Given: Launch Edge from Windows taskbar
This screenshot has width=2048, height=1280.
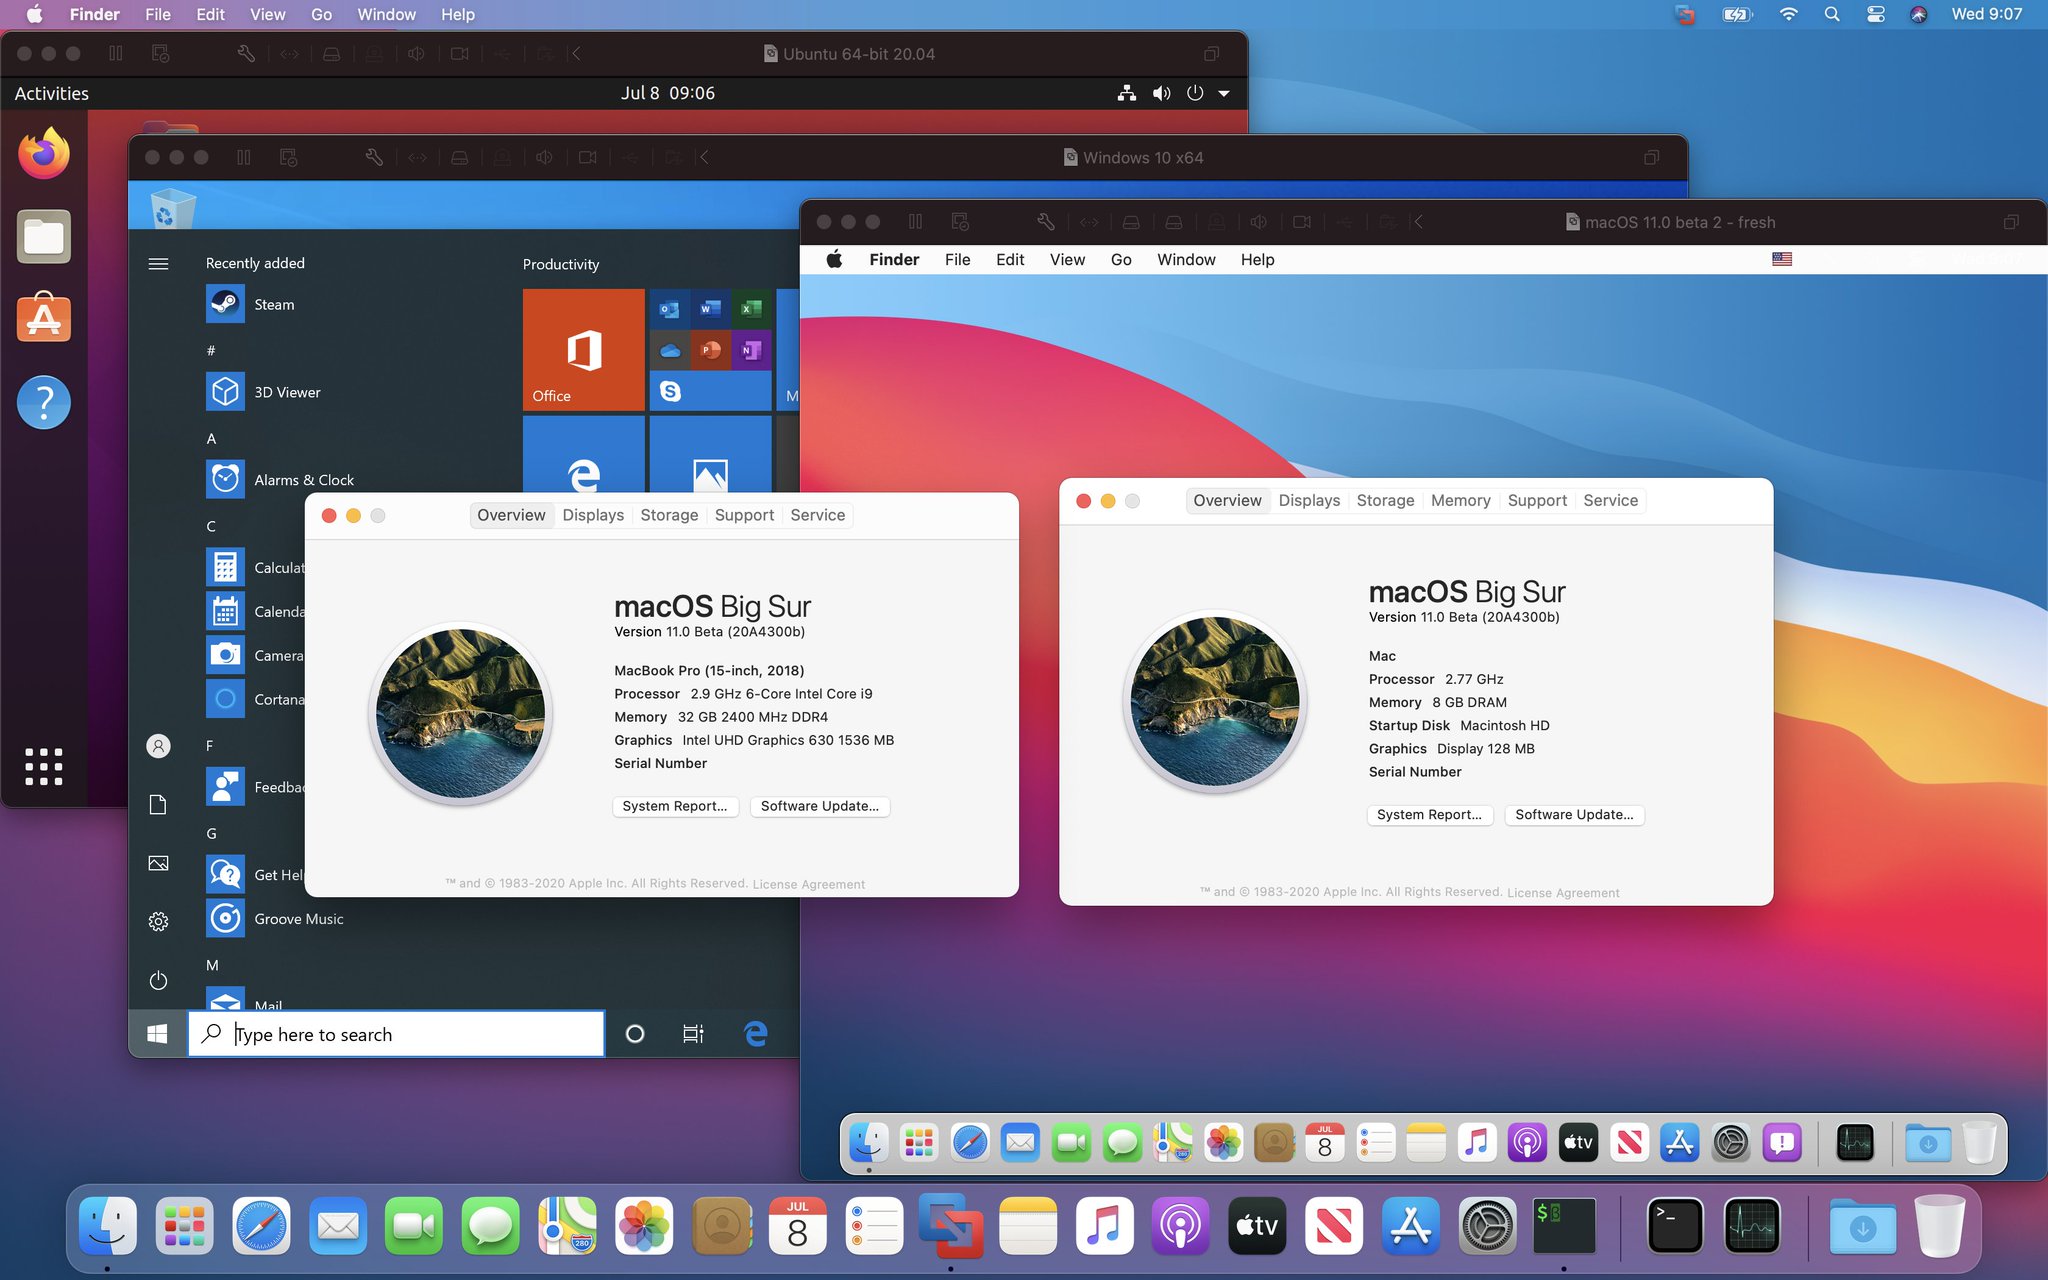Looking at the screenshot, I should pyautogui.click(x=756, y=1034).
